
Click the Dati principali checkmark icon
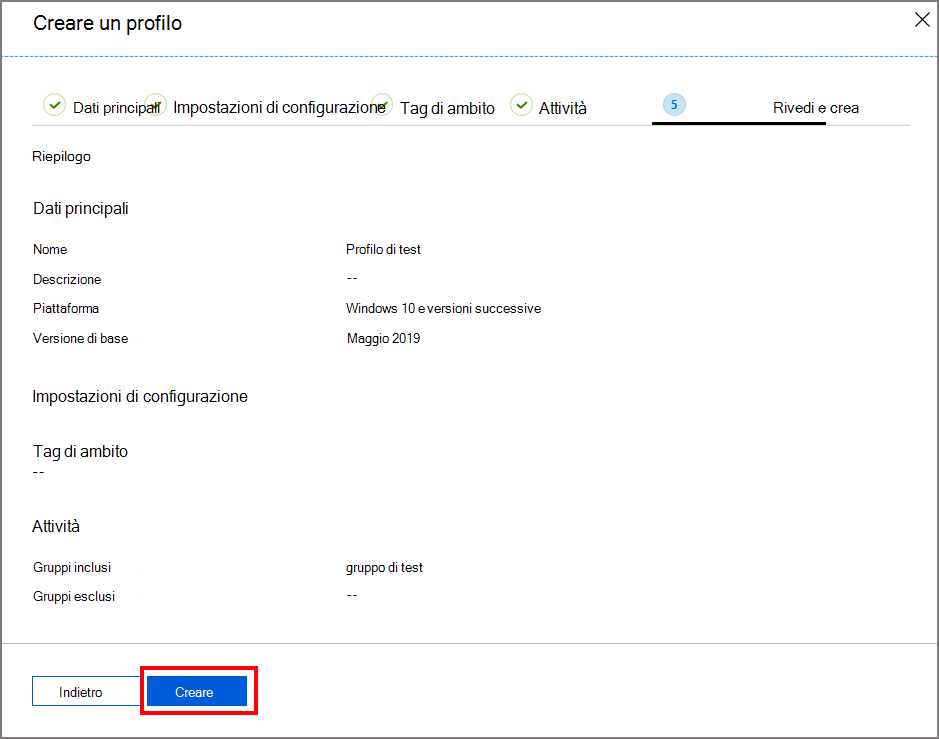tap(54, 105)
